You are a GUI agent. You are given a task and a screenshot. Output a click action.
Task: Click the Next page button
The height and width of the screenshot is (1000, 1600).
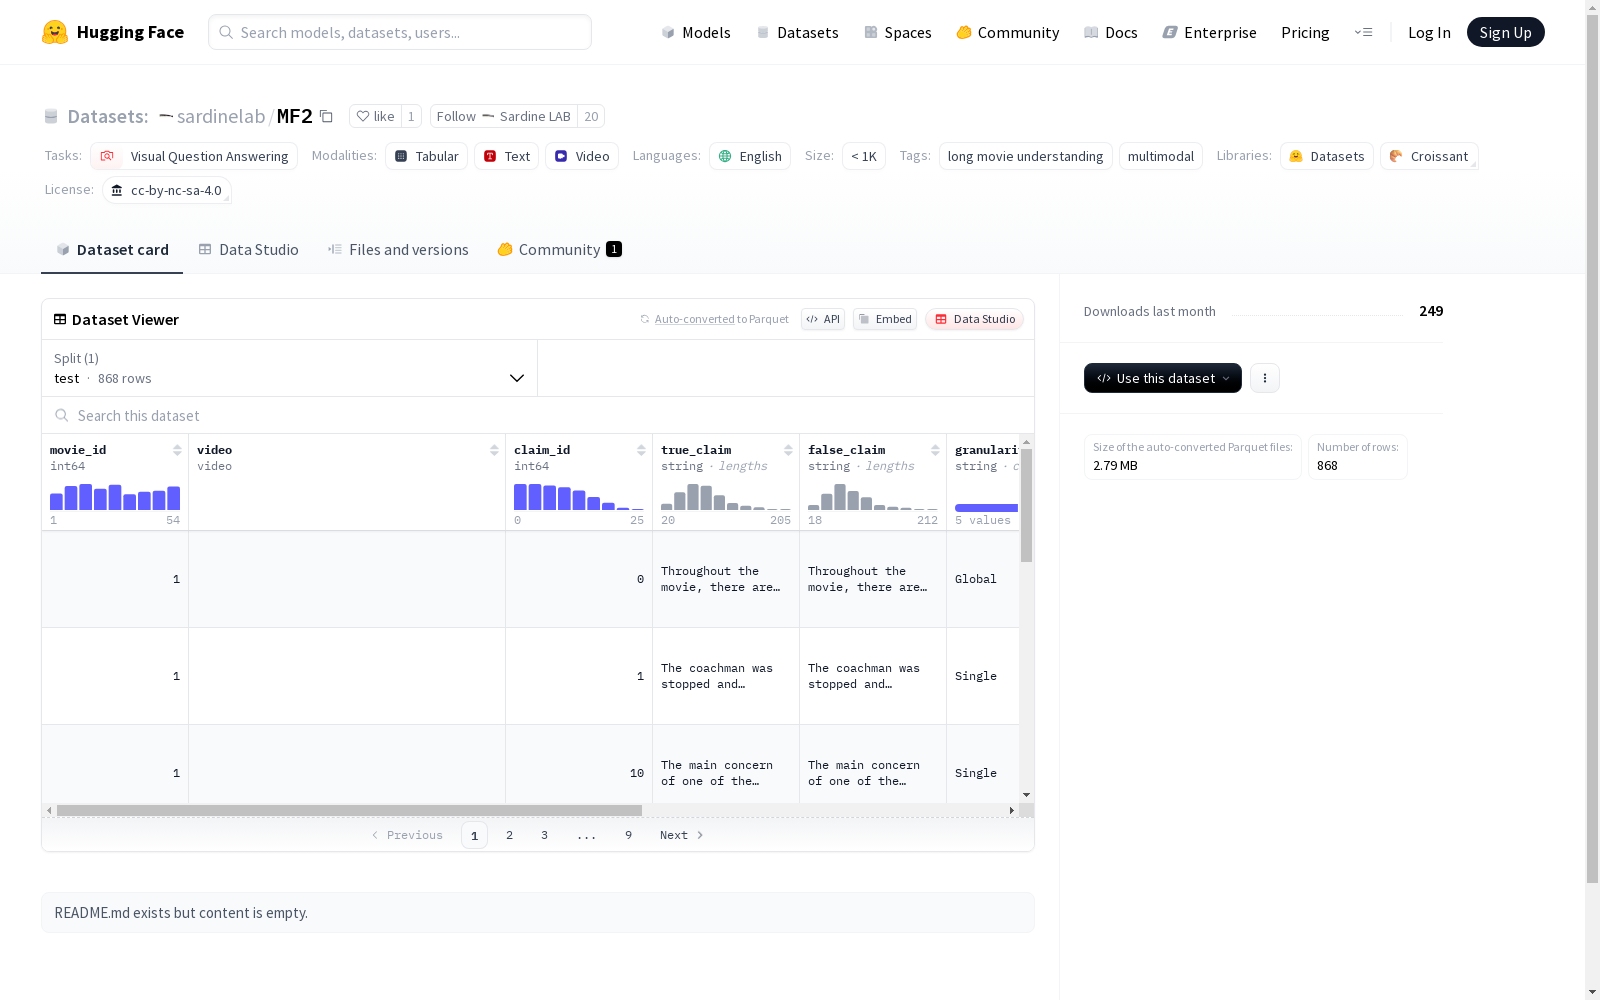[x=682, y=835]
